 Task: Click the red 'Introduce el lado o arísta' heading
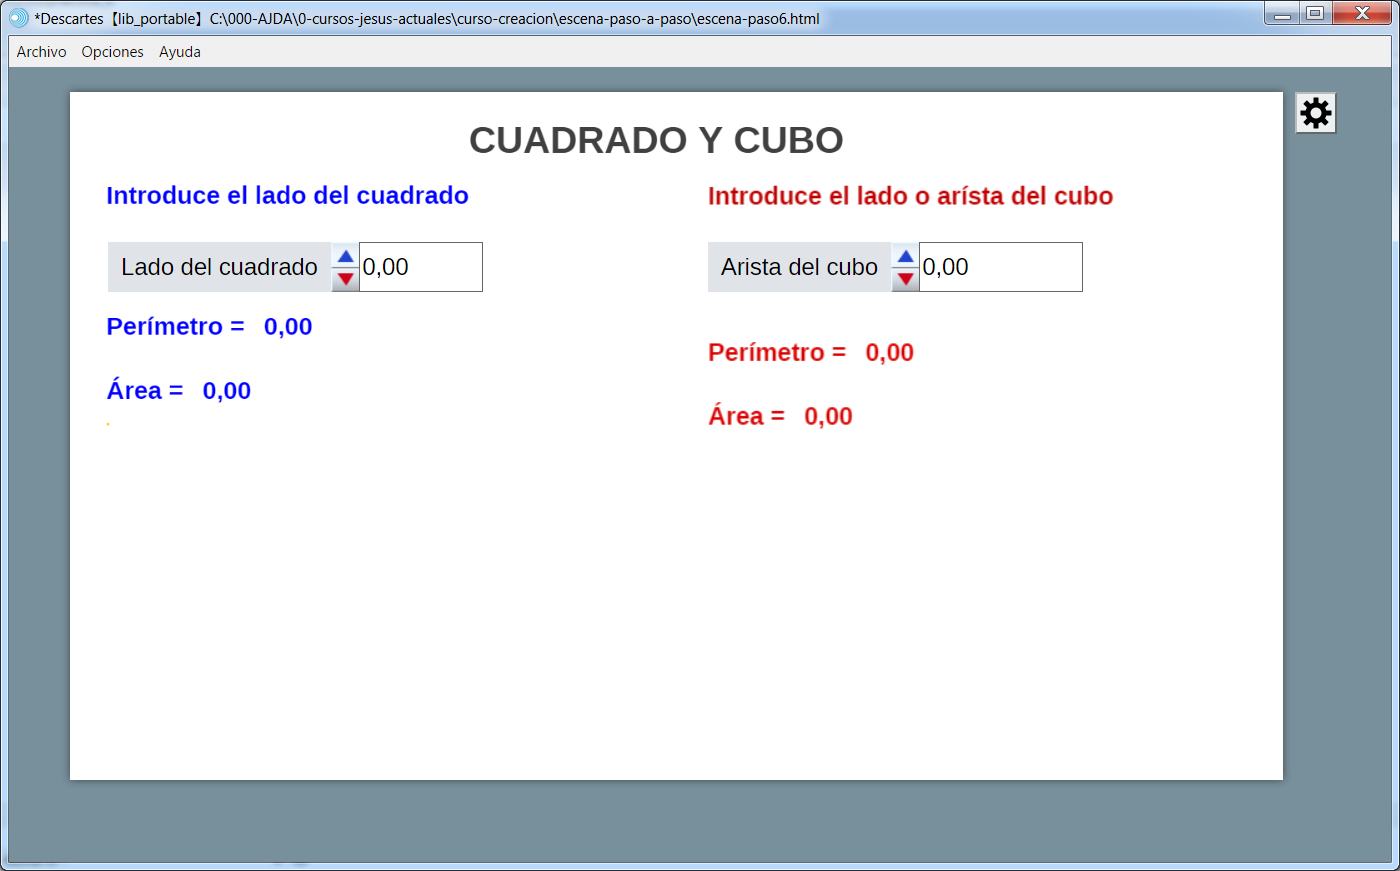(910, 196)
